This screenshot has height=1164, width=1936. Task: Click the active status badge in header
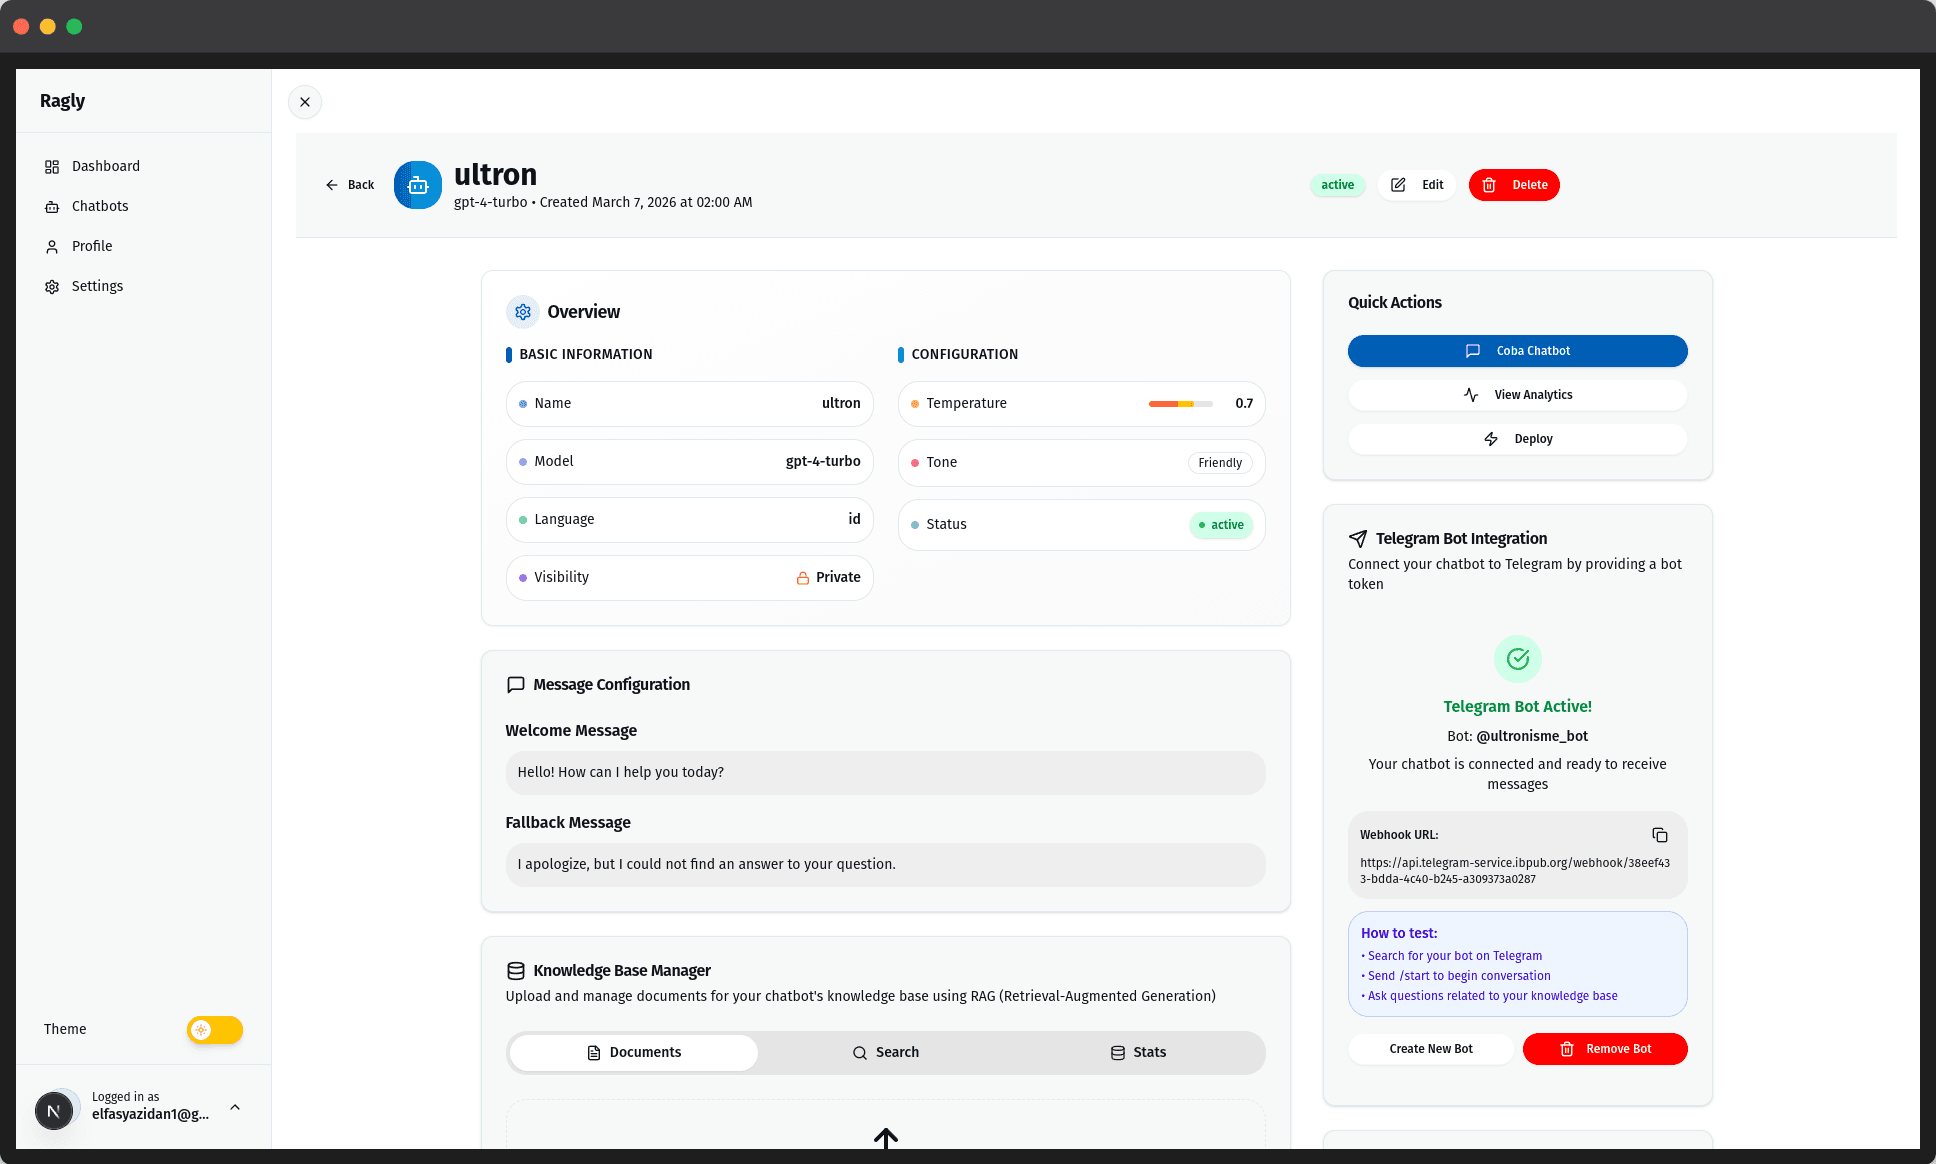(x=1337, y=185)
